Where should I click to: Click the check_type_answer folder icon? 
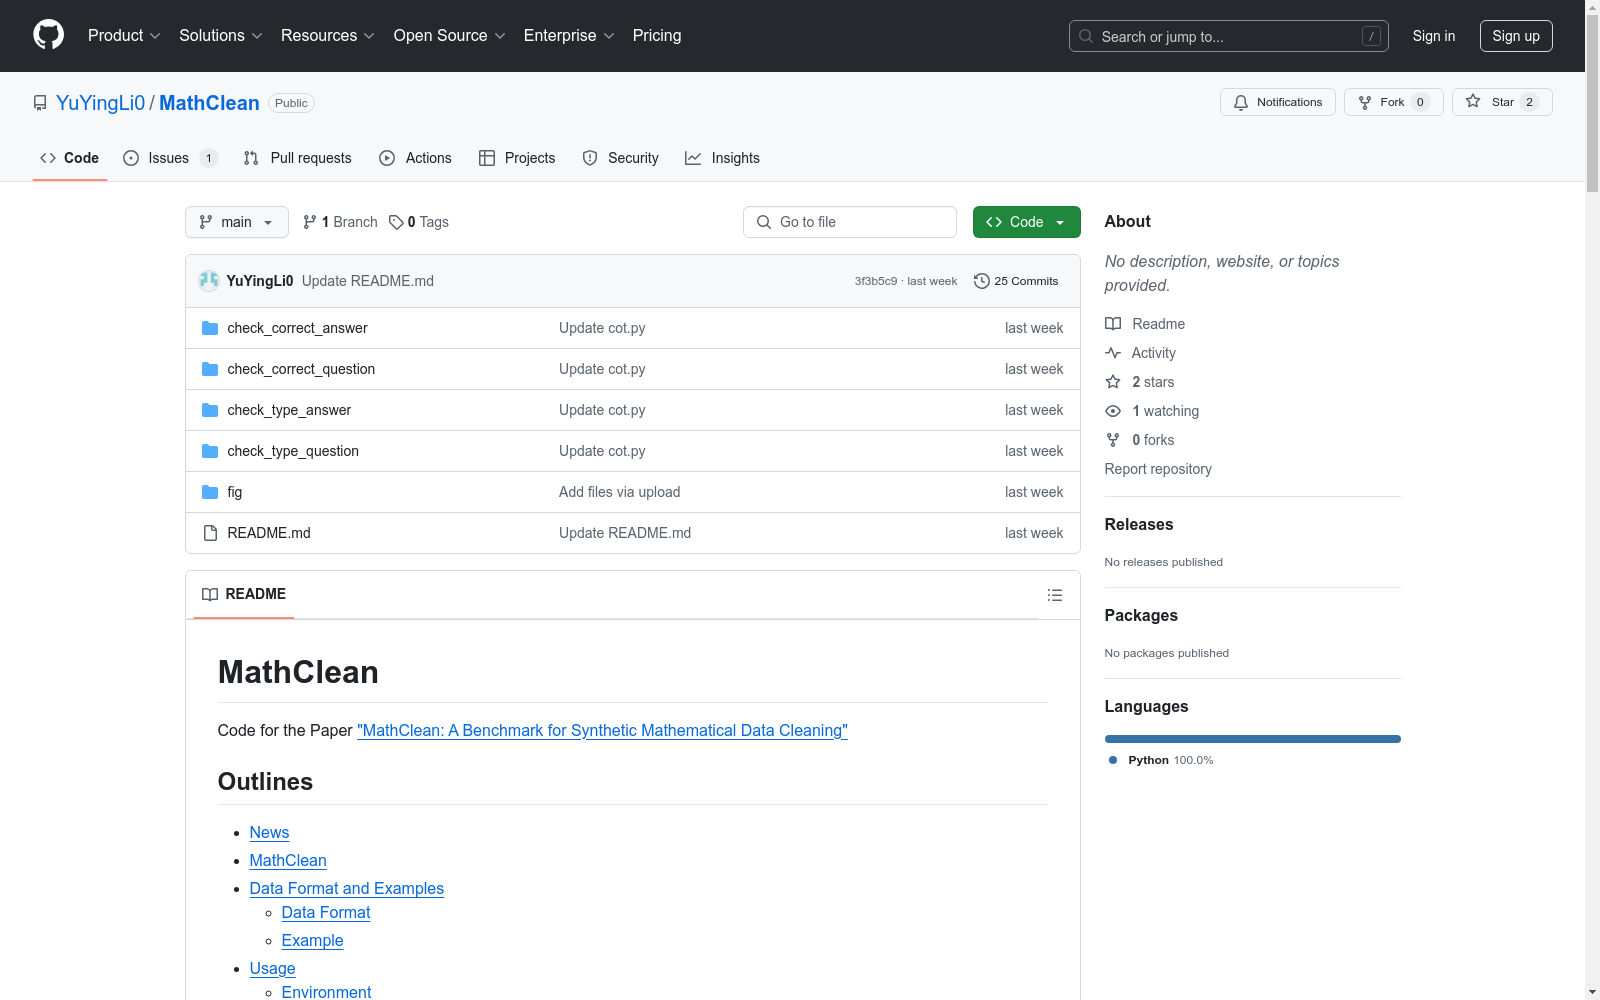pos(210,410)
